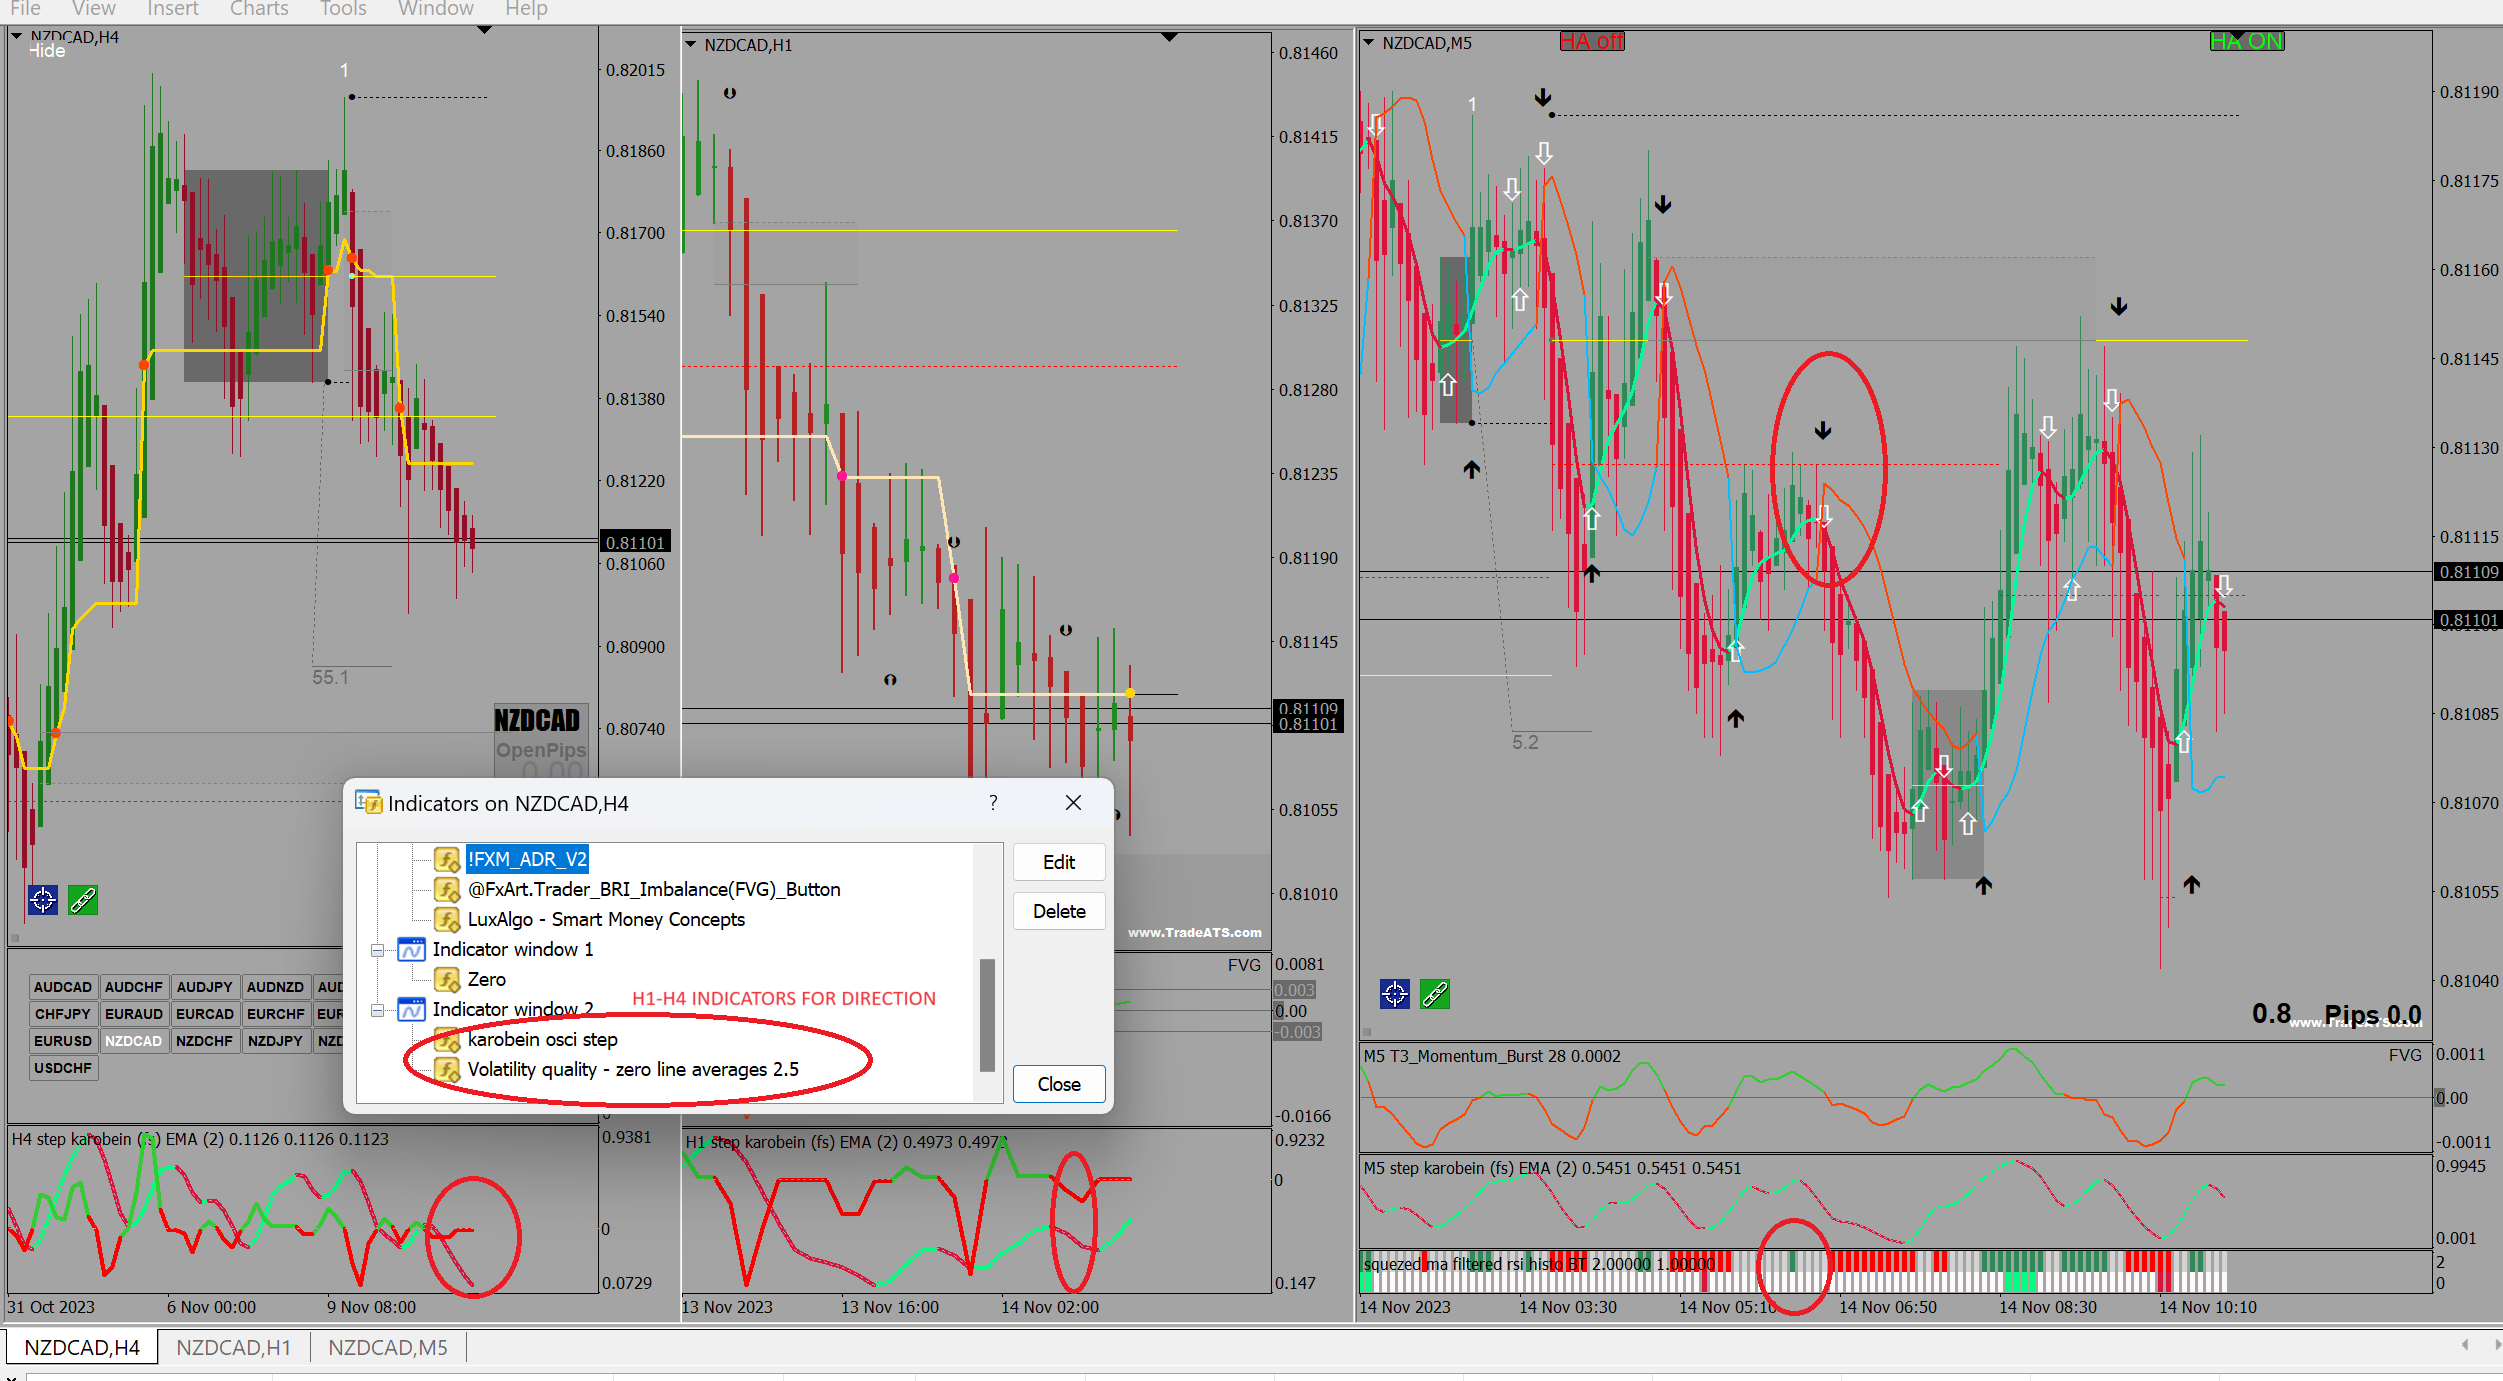This screenshot has height=1381, width=2503.
Task: Open the Charts menu
Action: 258,9
